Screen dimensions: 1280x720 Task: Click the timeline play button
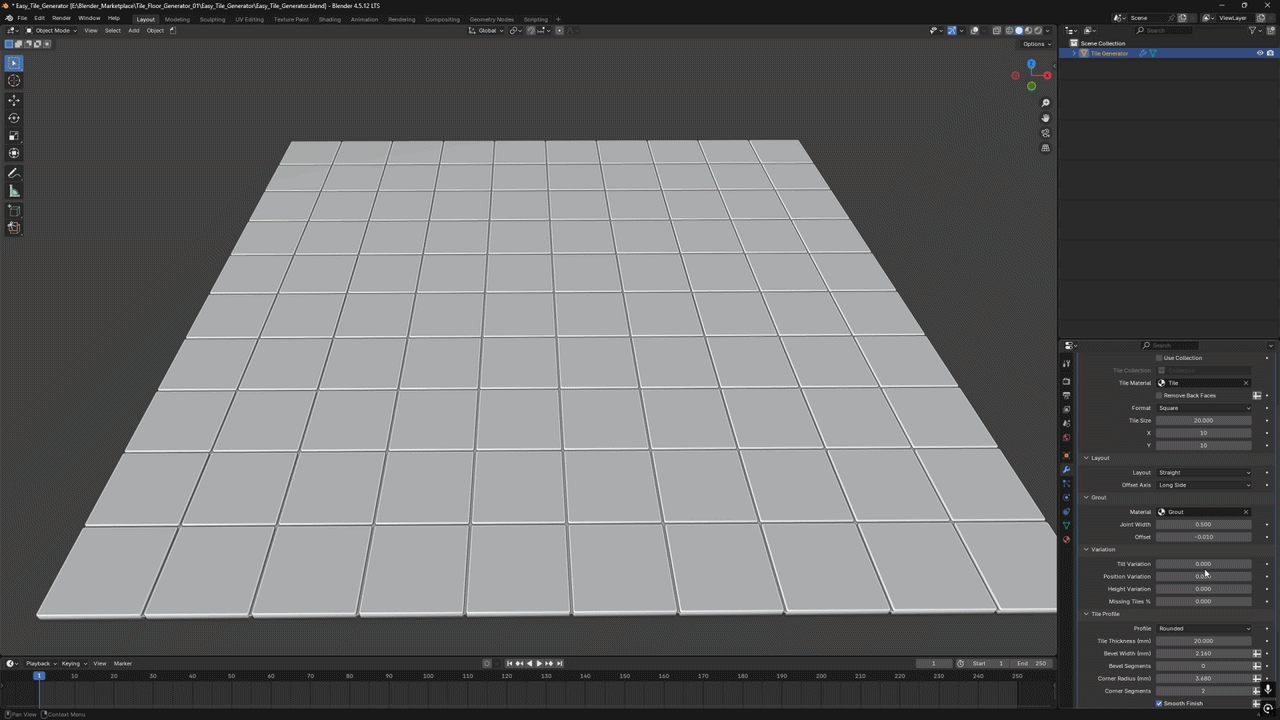pos(539,663)
